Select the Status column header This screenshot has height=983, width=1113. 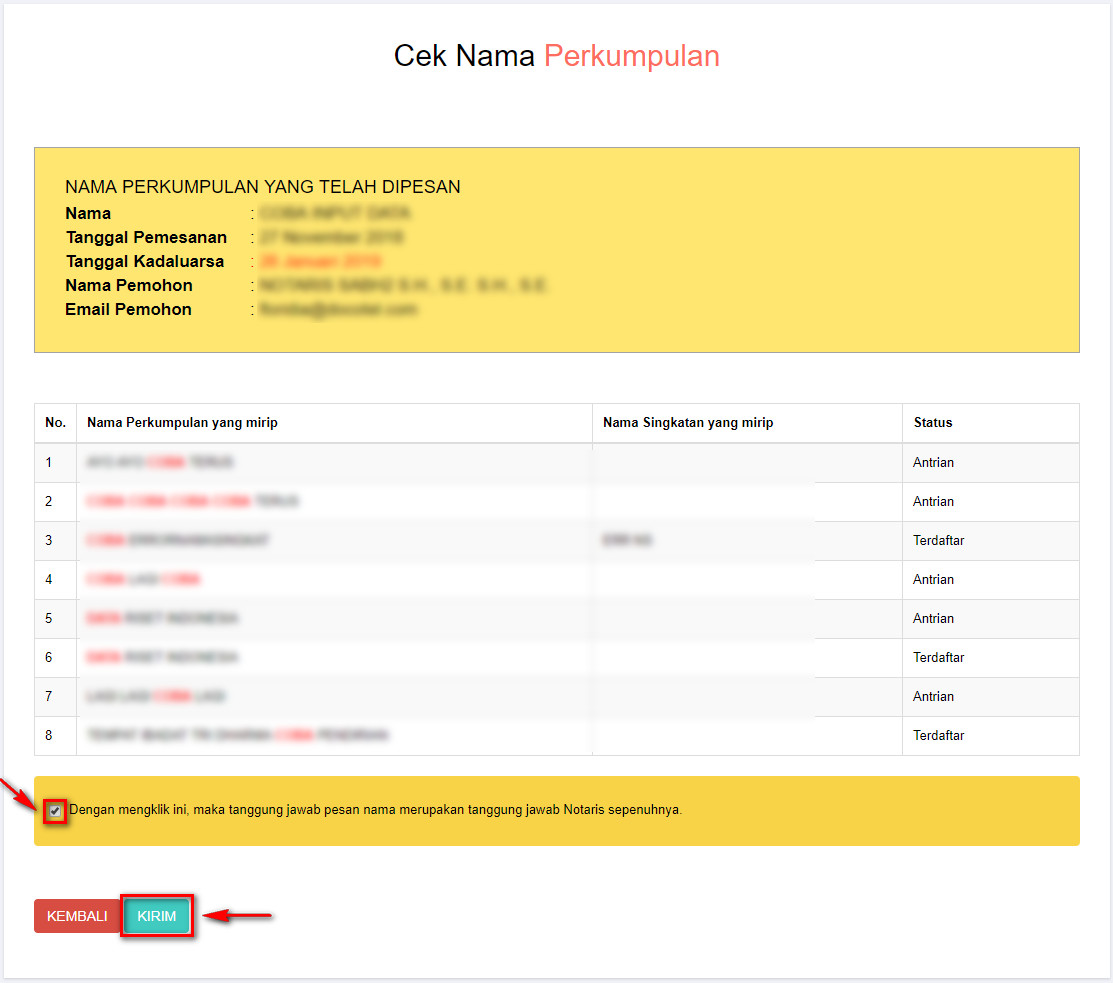tap(932, 423)
